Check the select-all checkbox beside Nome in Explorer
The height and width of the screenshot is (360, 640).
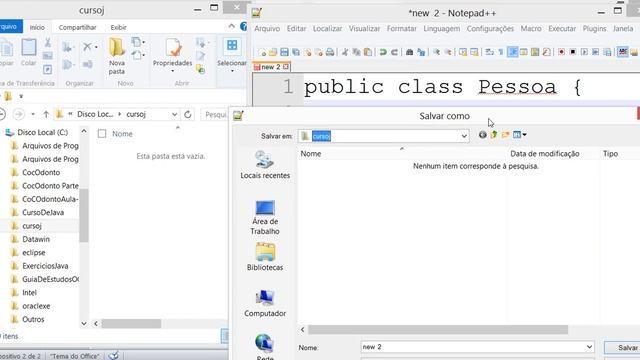[x=102, y=134]
